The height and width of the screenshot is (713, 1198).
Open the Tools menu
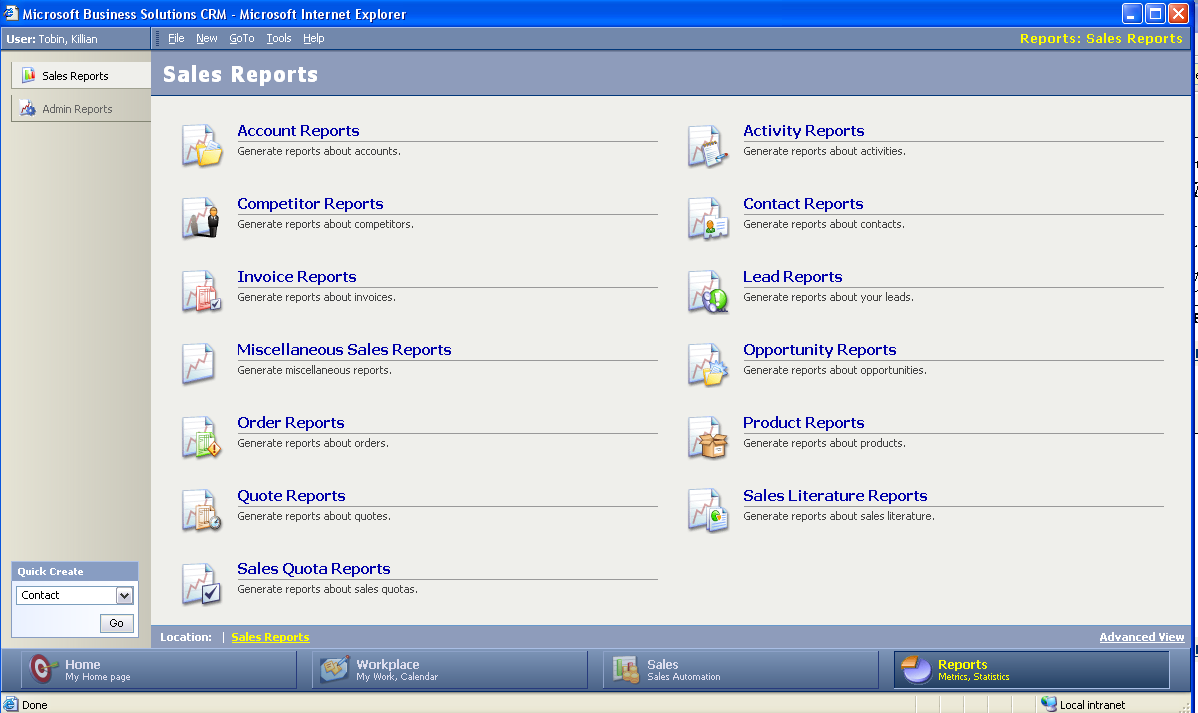(x=278, y=38)
